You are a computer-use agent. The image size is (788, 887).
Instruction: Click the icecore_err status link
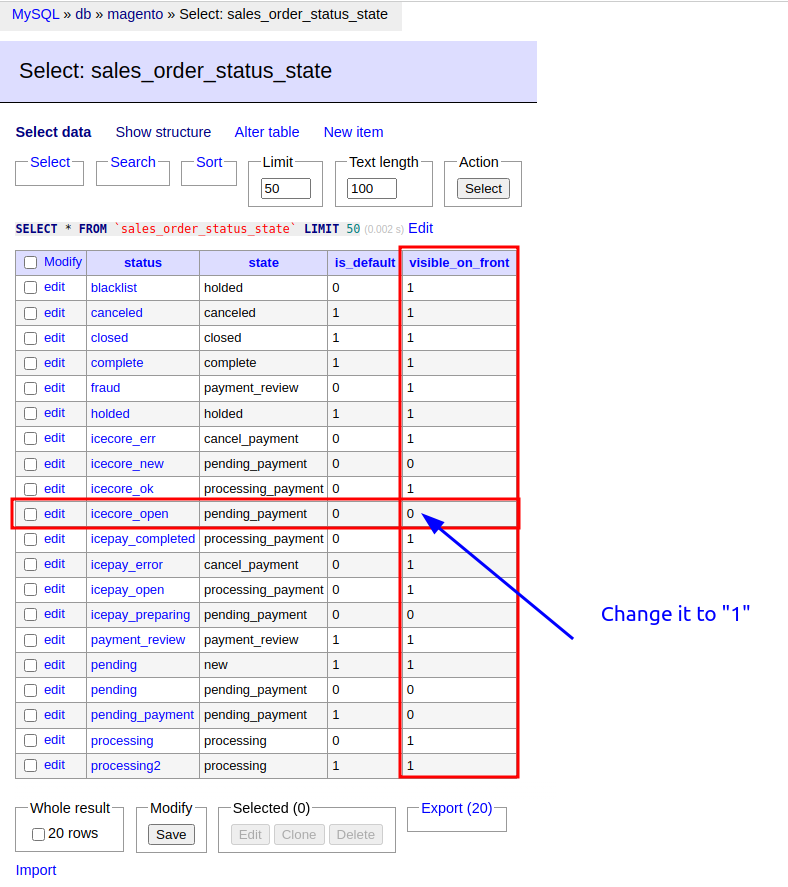(123, 439)
